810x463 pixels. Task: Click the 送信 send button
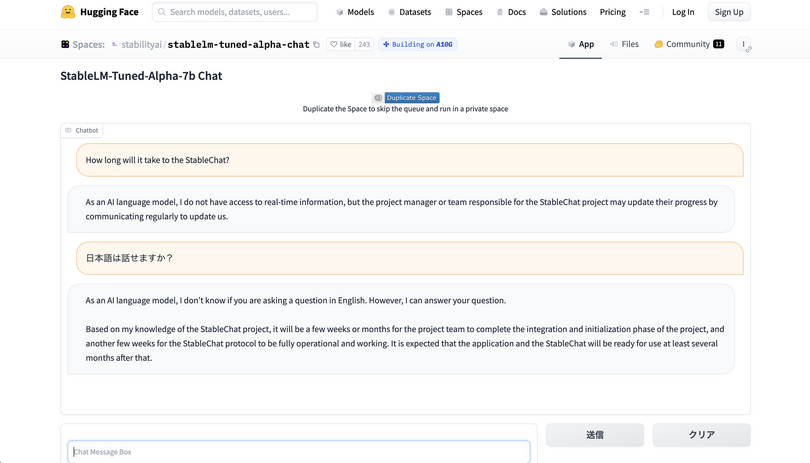595,435
